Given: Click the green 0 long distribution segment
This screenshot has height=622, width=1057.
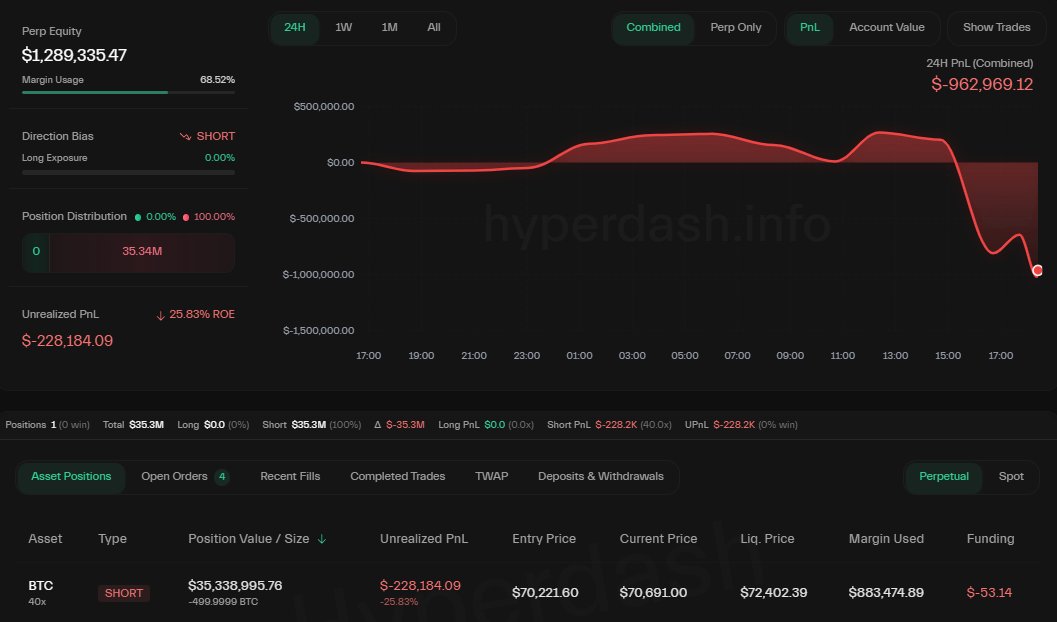Looking at the screenshot, I should 36,252.
